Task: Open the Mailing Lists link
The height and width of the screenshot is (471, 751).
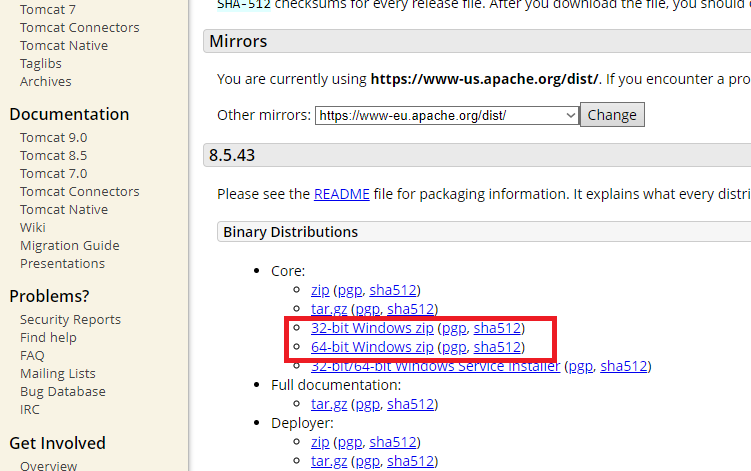Action: click(57, 374)
